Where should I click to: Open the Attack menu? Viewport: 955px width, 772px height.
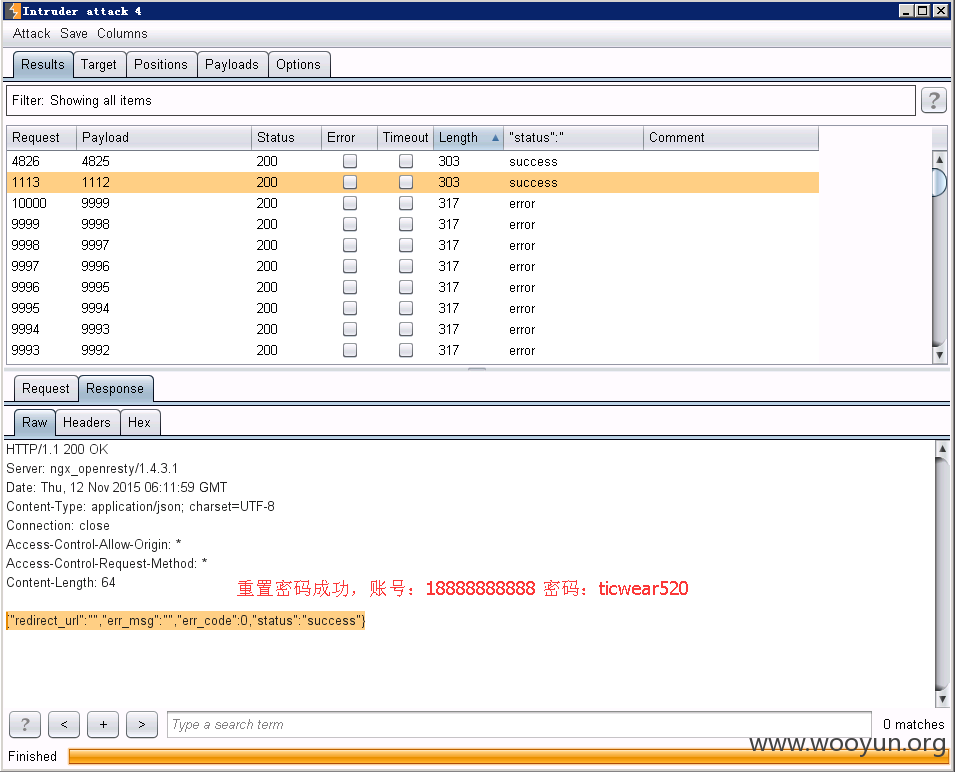click(31, 33)
